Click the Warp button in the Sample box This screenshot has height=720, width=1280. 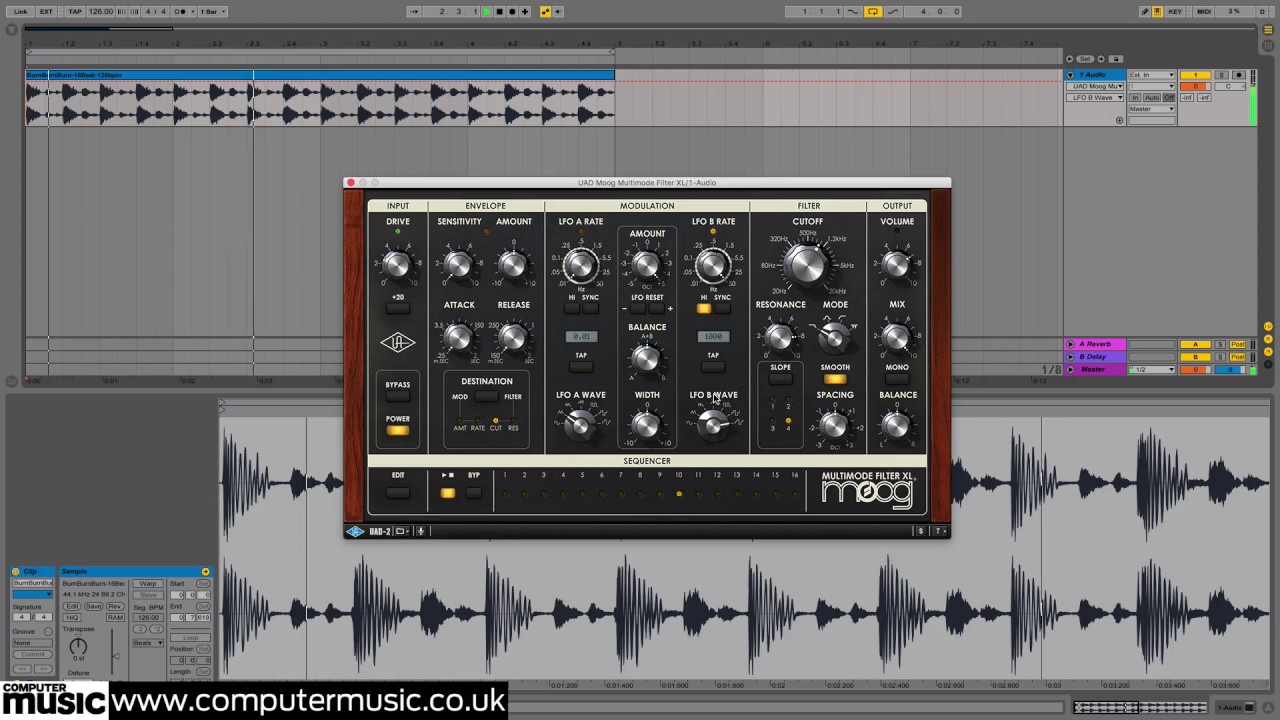(x=148, y=583)
